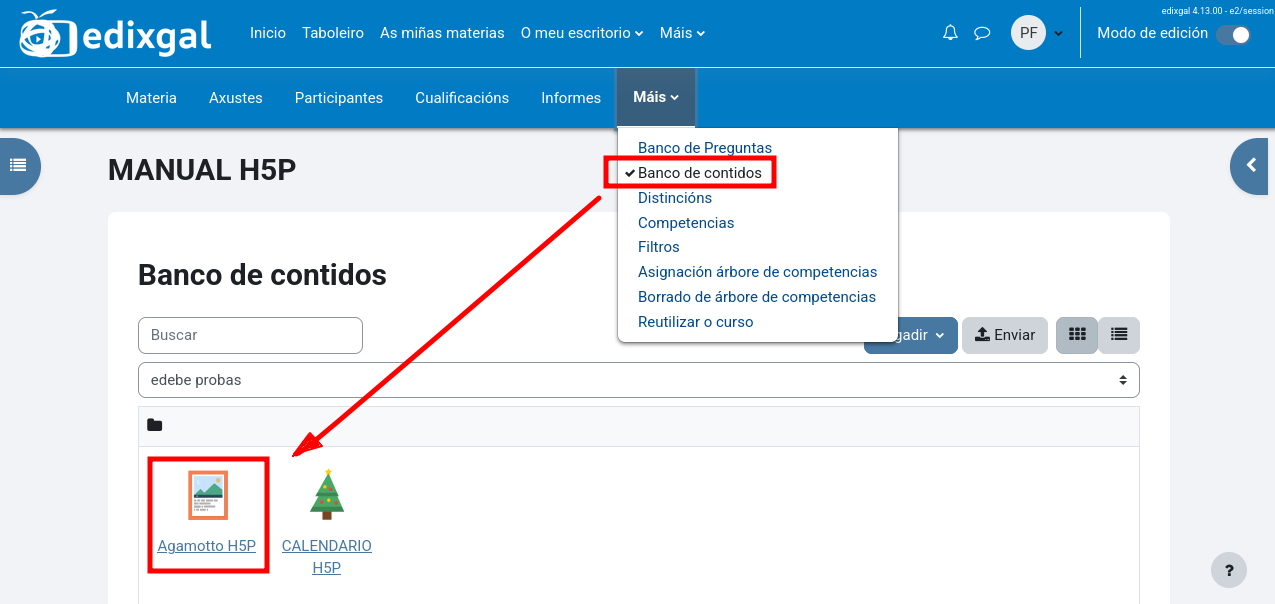The width and height of the screenshot is (1275, 604).
Task: Open the course index drawer icon
Action: (18, 165)
